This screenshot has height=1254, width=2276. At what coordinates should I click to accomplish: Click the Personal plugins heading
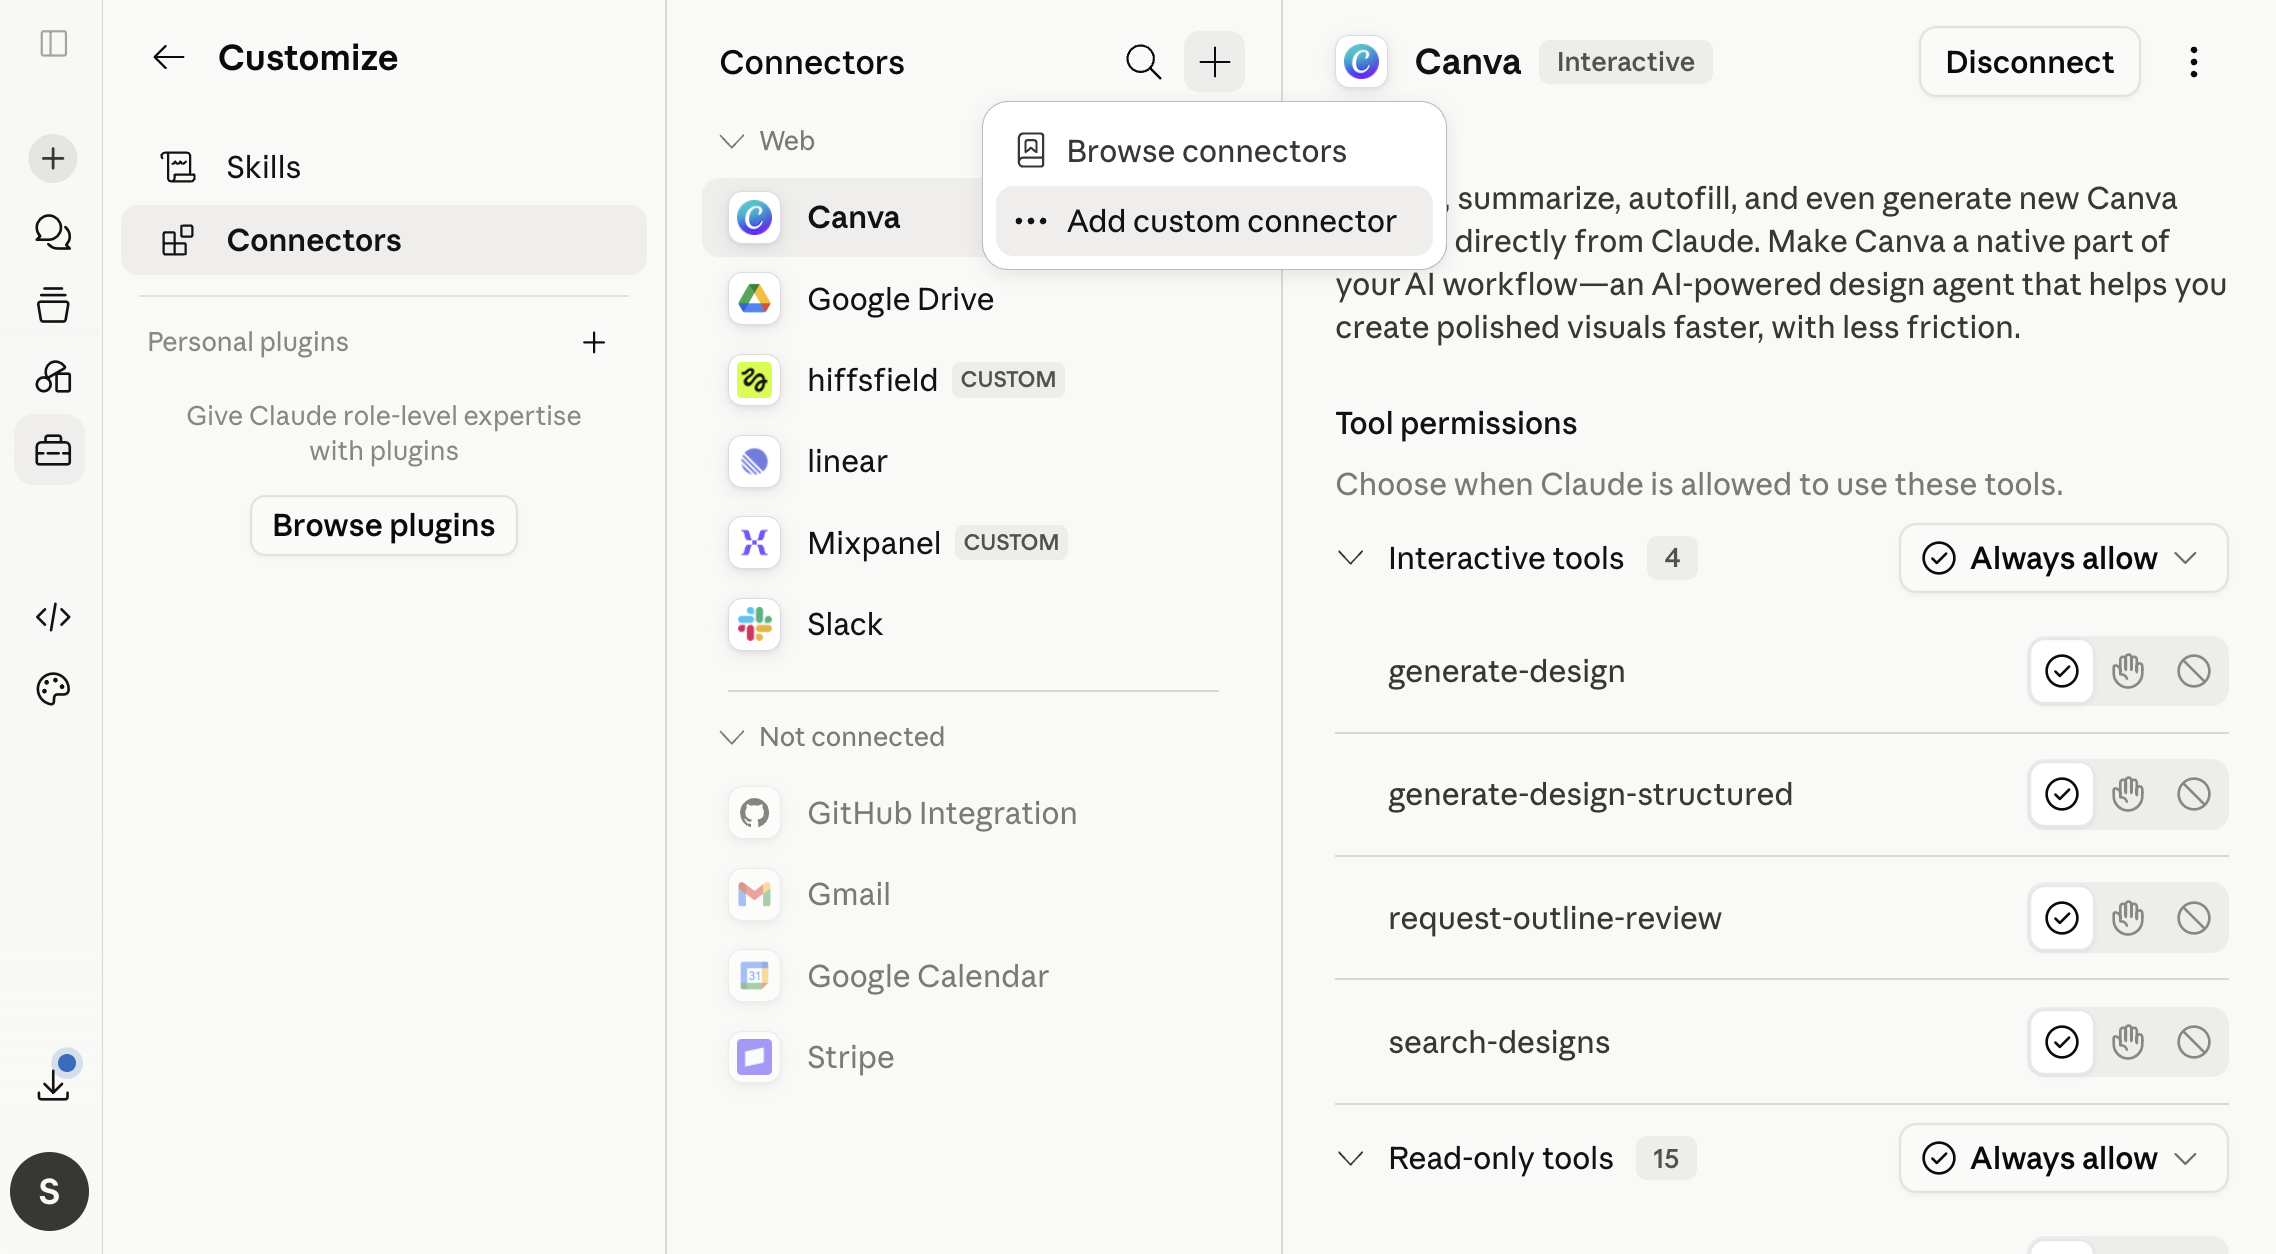[x=248, y=342]
